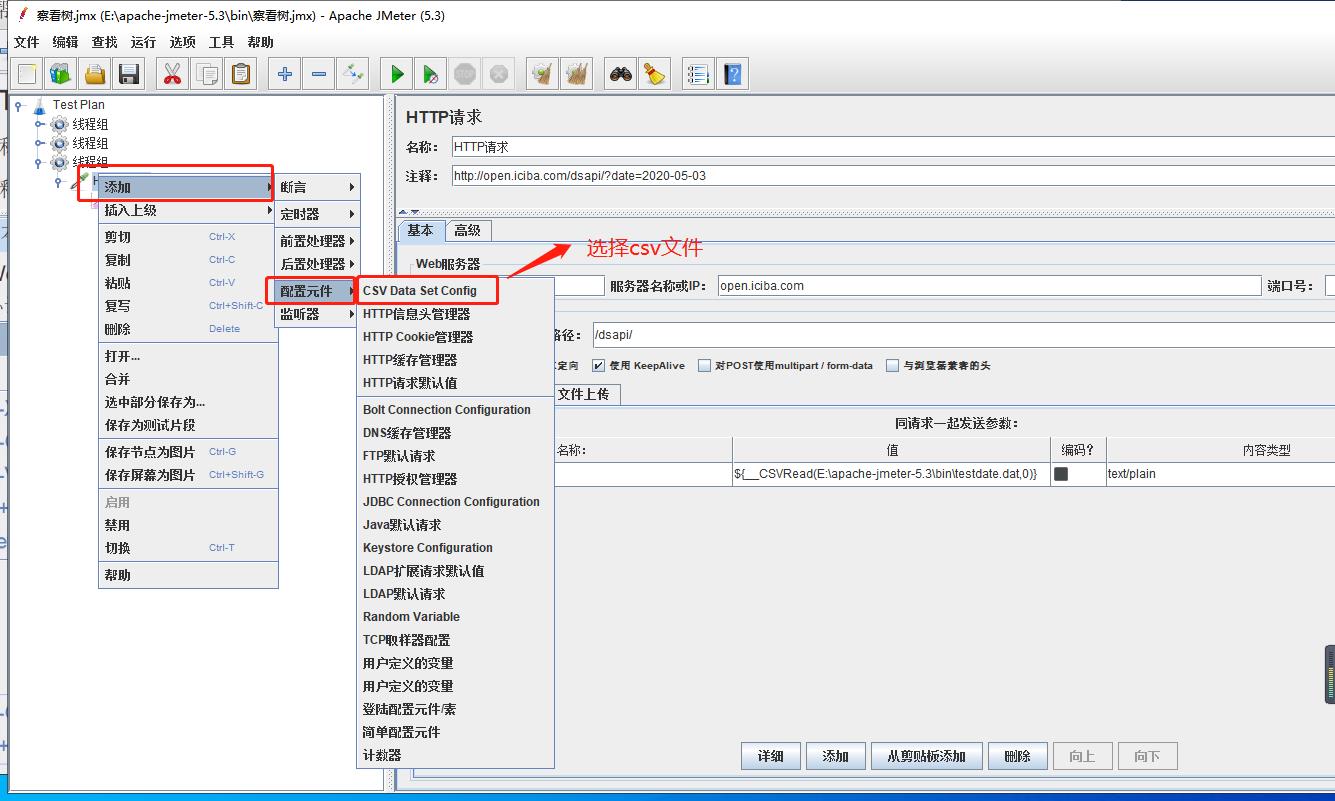Open the Function Helper list icon
The image size is (1335, 801).
click(x=699, y=74)
